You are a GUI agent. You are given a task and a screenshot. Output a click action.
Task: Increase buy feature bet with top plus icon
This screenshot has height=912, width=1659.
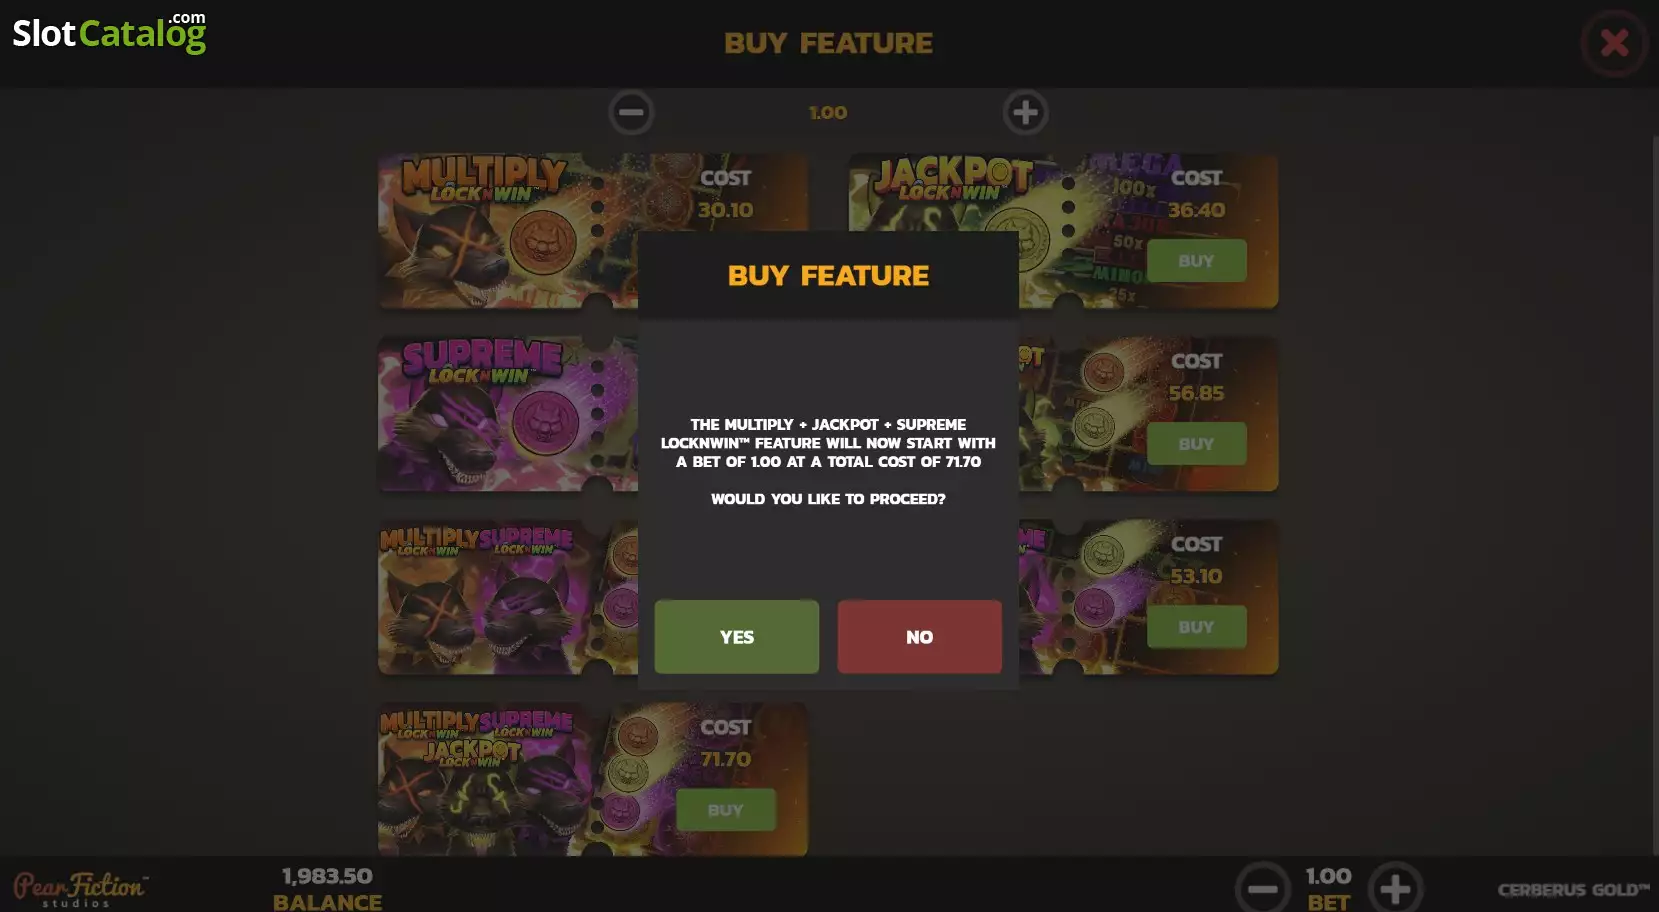point(1025,112)
